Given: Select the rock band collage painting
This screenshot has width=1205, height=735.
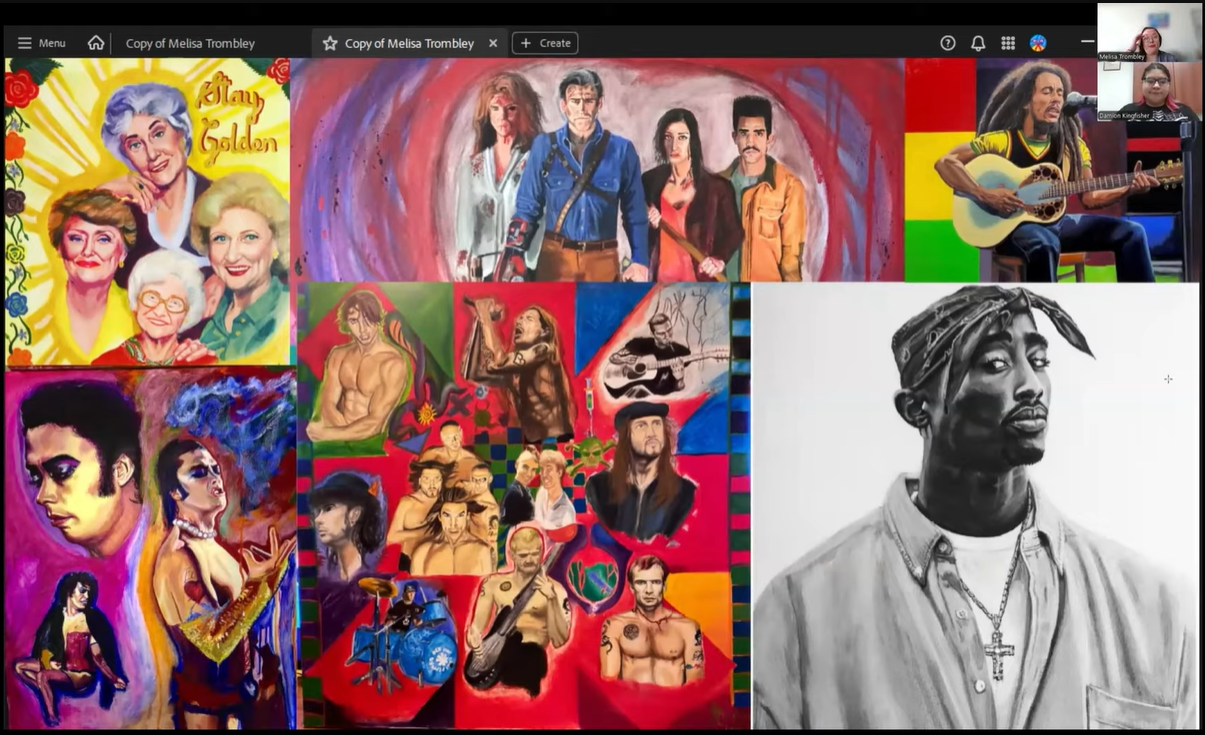Looking at the screenshot, I should point(524,506).
